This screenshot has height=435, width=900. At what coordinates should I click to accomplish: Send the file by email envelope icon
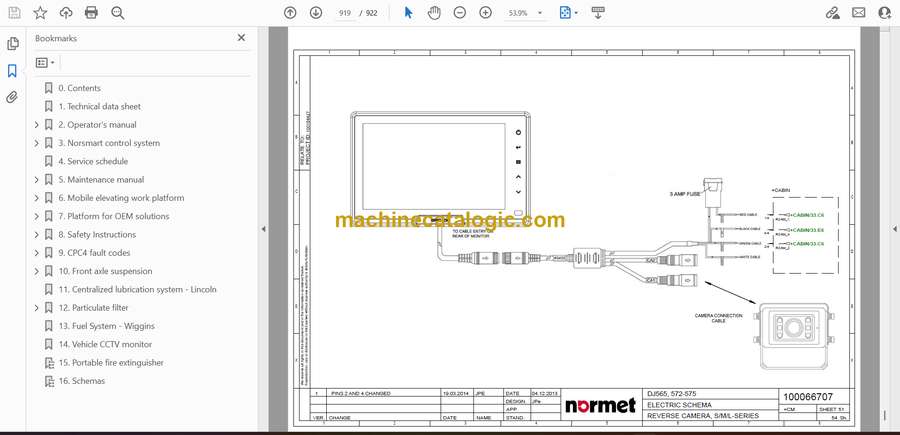click(859, 13)
